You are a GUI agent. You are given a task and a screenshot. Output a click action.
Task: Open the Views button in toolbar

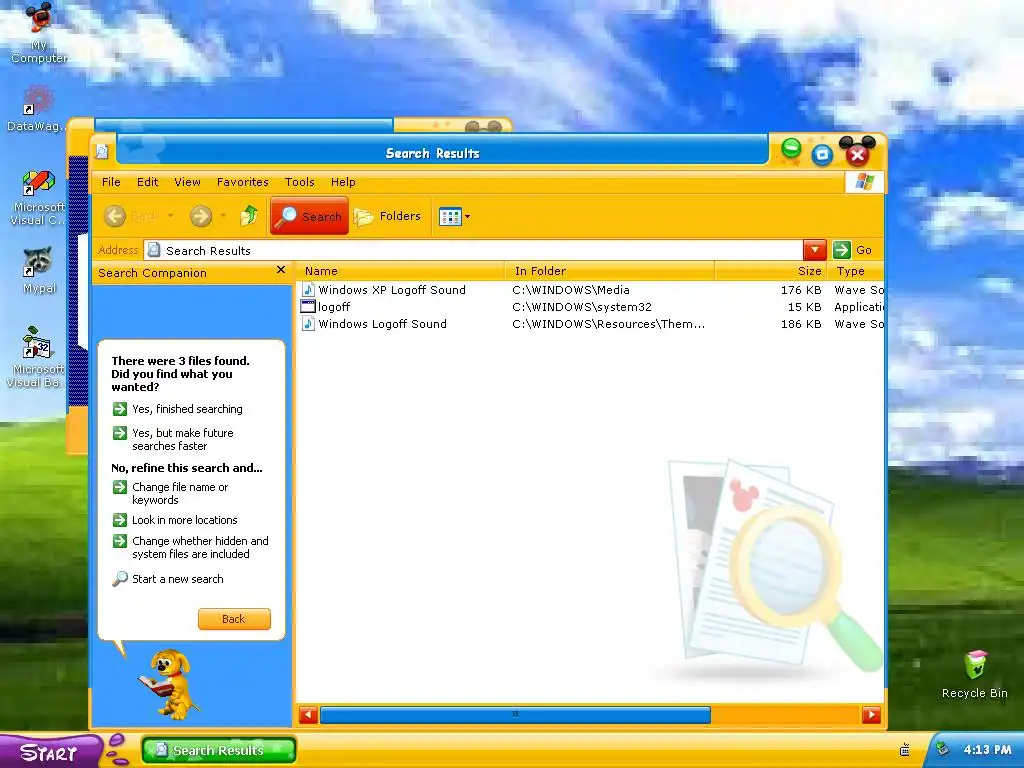point(450,216)
